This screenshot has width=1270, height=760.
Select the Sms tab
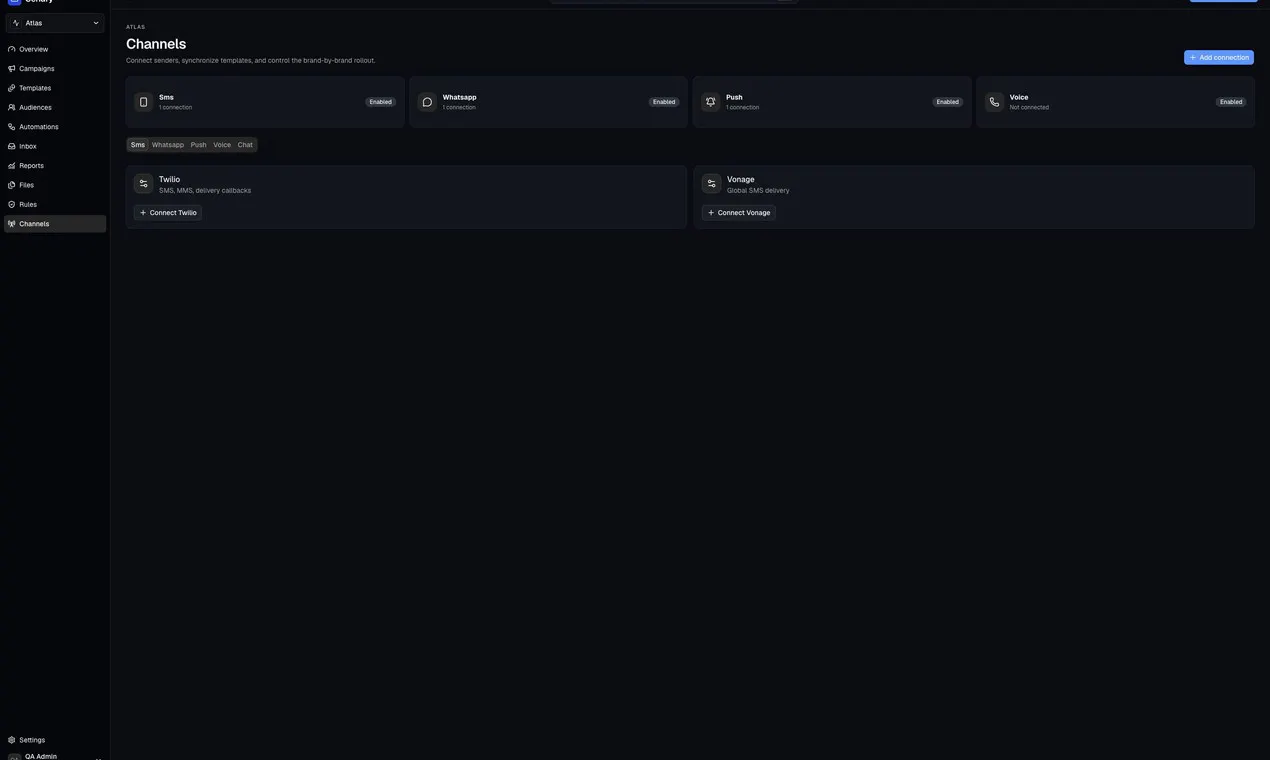click(138, 145)
